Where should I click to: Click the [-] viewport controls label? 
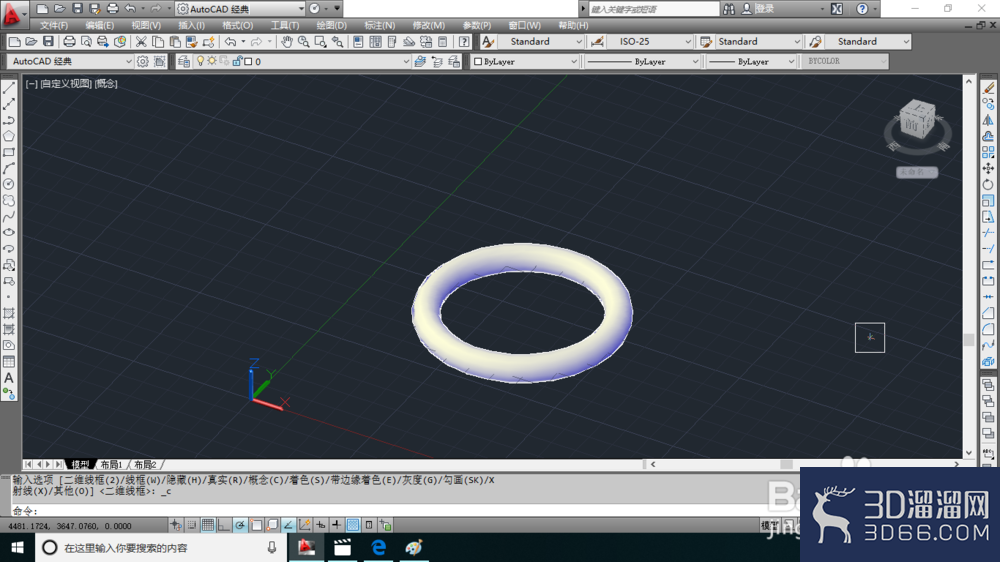coord(31,84)
